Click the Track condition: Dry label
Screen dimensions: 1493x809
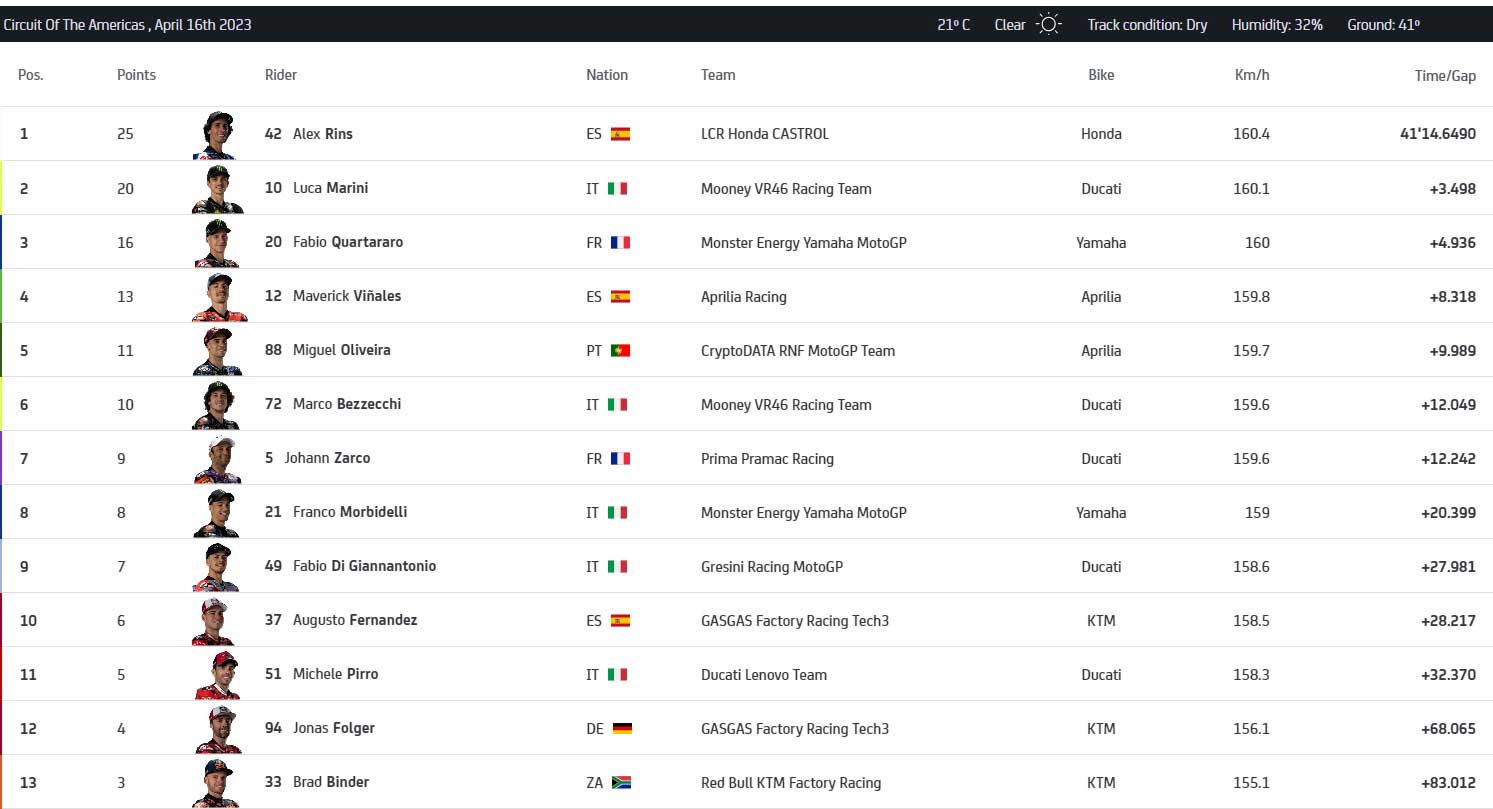1147,25
